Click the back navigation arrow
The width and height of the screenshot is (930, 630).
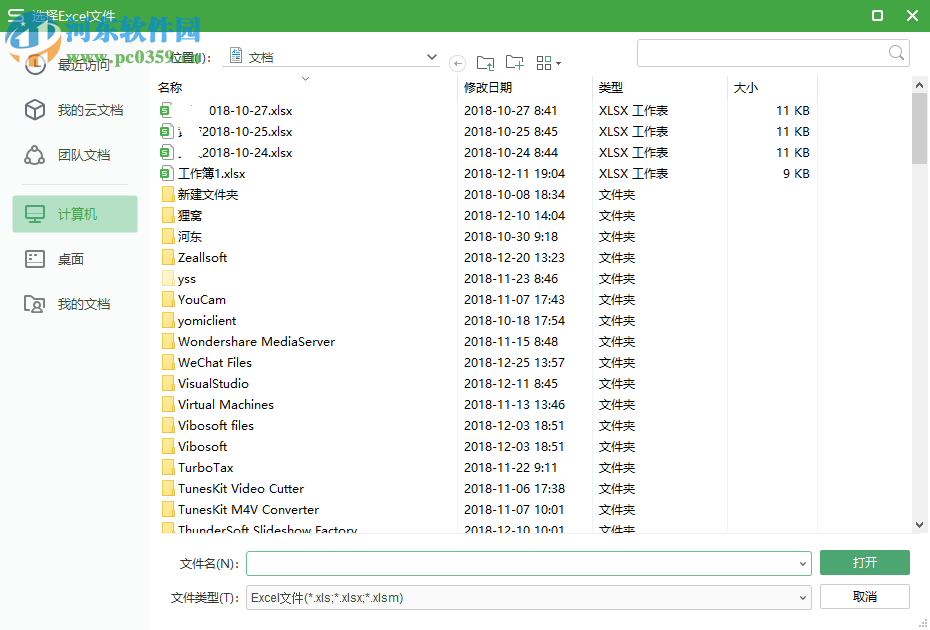point(457,62)
